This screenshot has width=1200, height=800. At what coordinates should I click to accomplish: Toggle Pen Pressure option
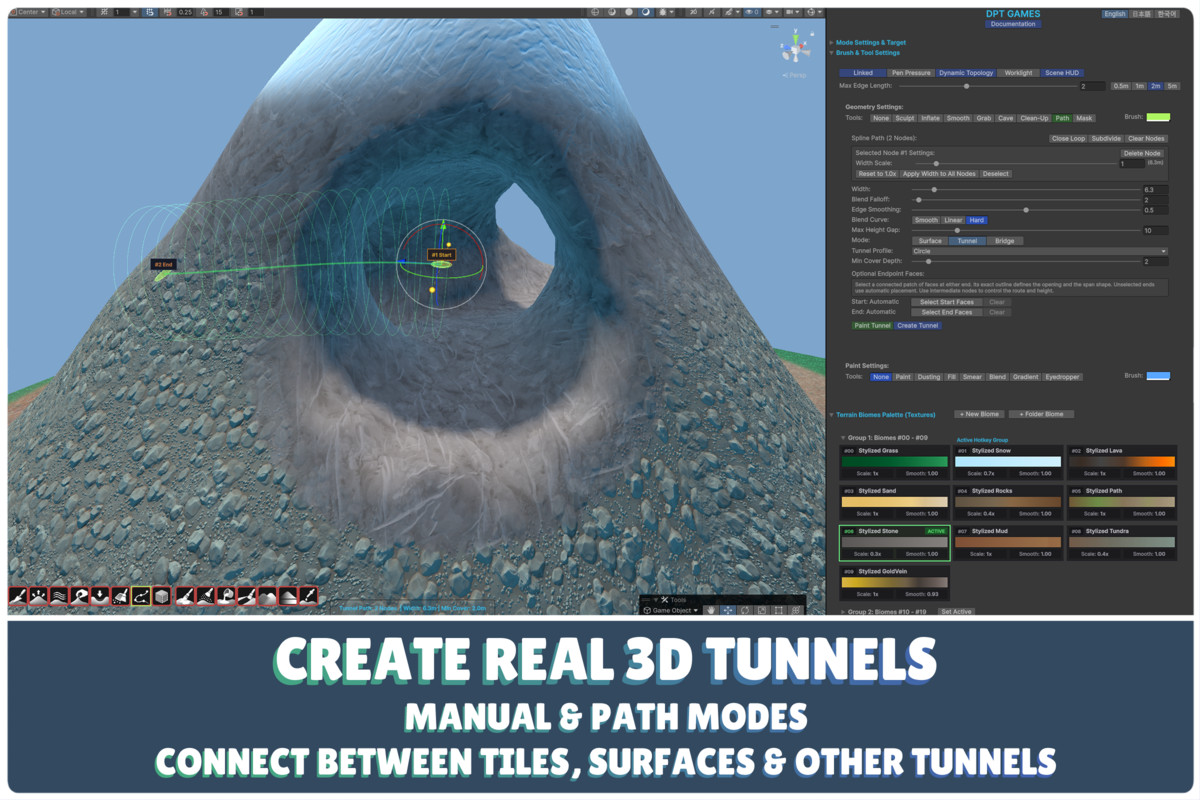(911, 73)
